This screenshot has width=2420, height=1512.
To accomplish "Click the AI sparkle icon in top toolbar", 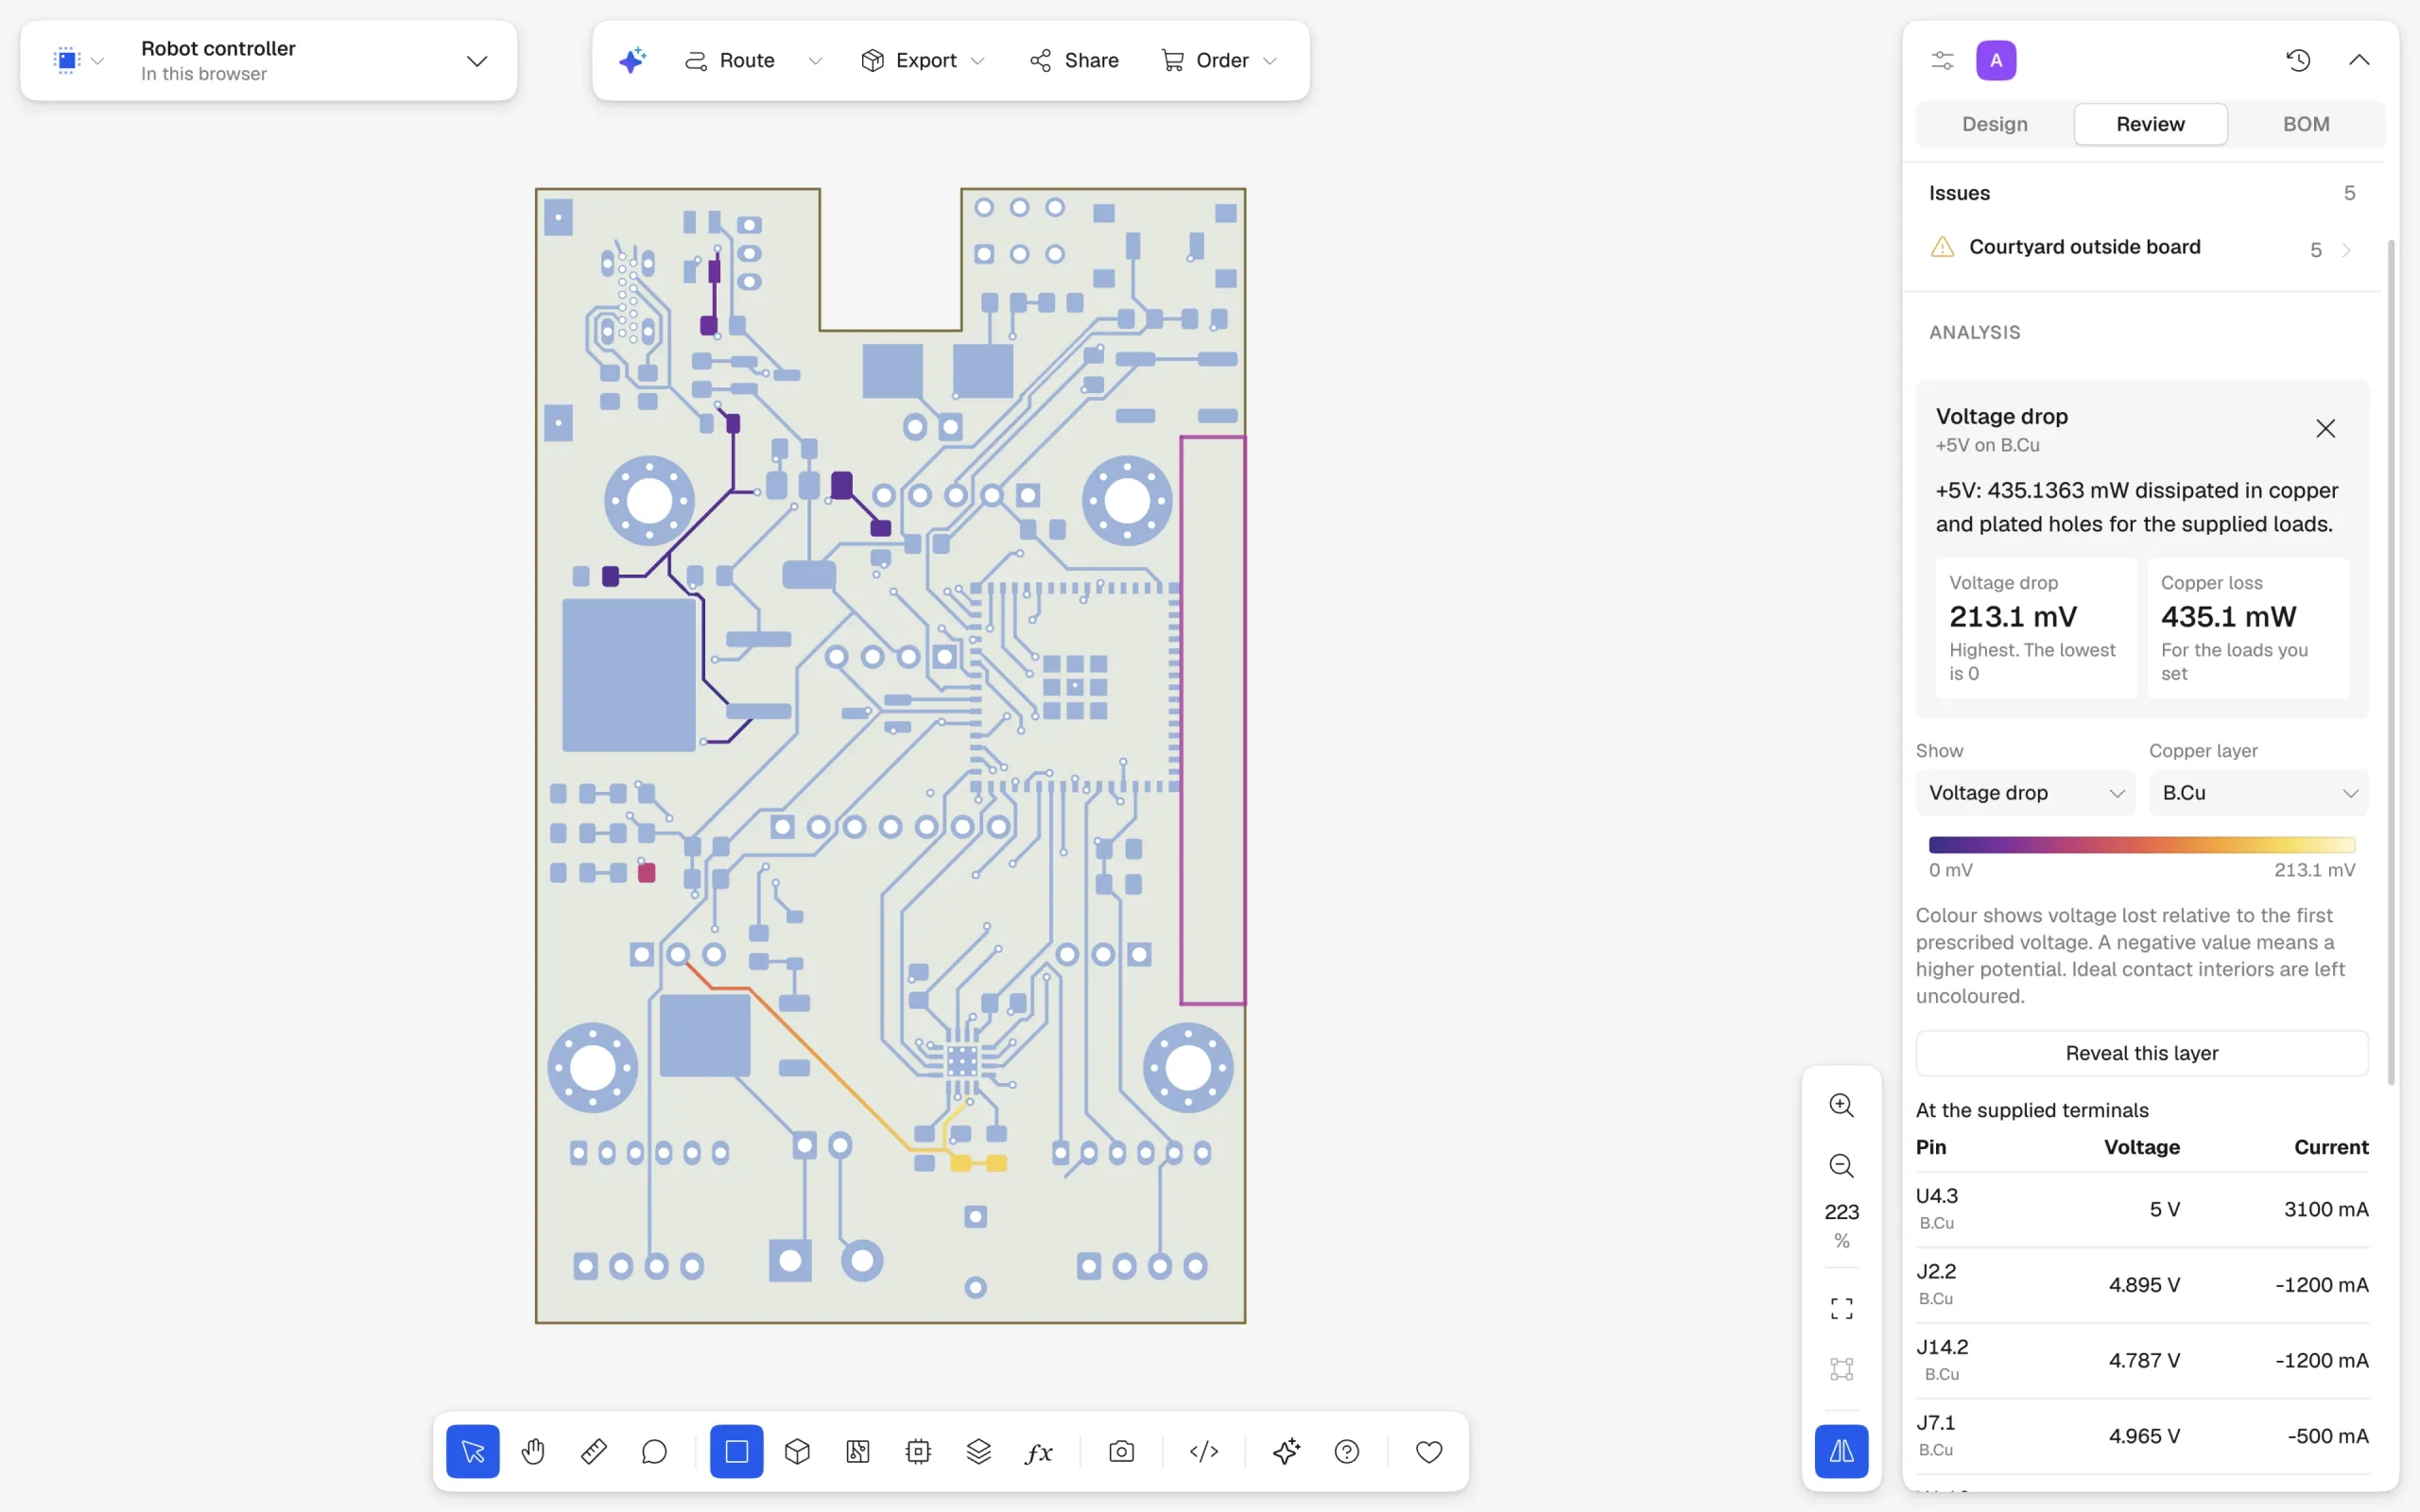I will pyautogui.click(x=632, y=60).
